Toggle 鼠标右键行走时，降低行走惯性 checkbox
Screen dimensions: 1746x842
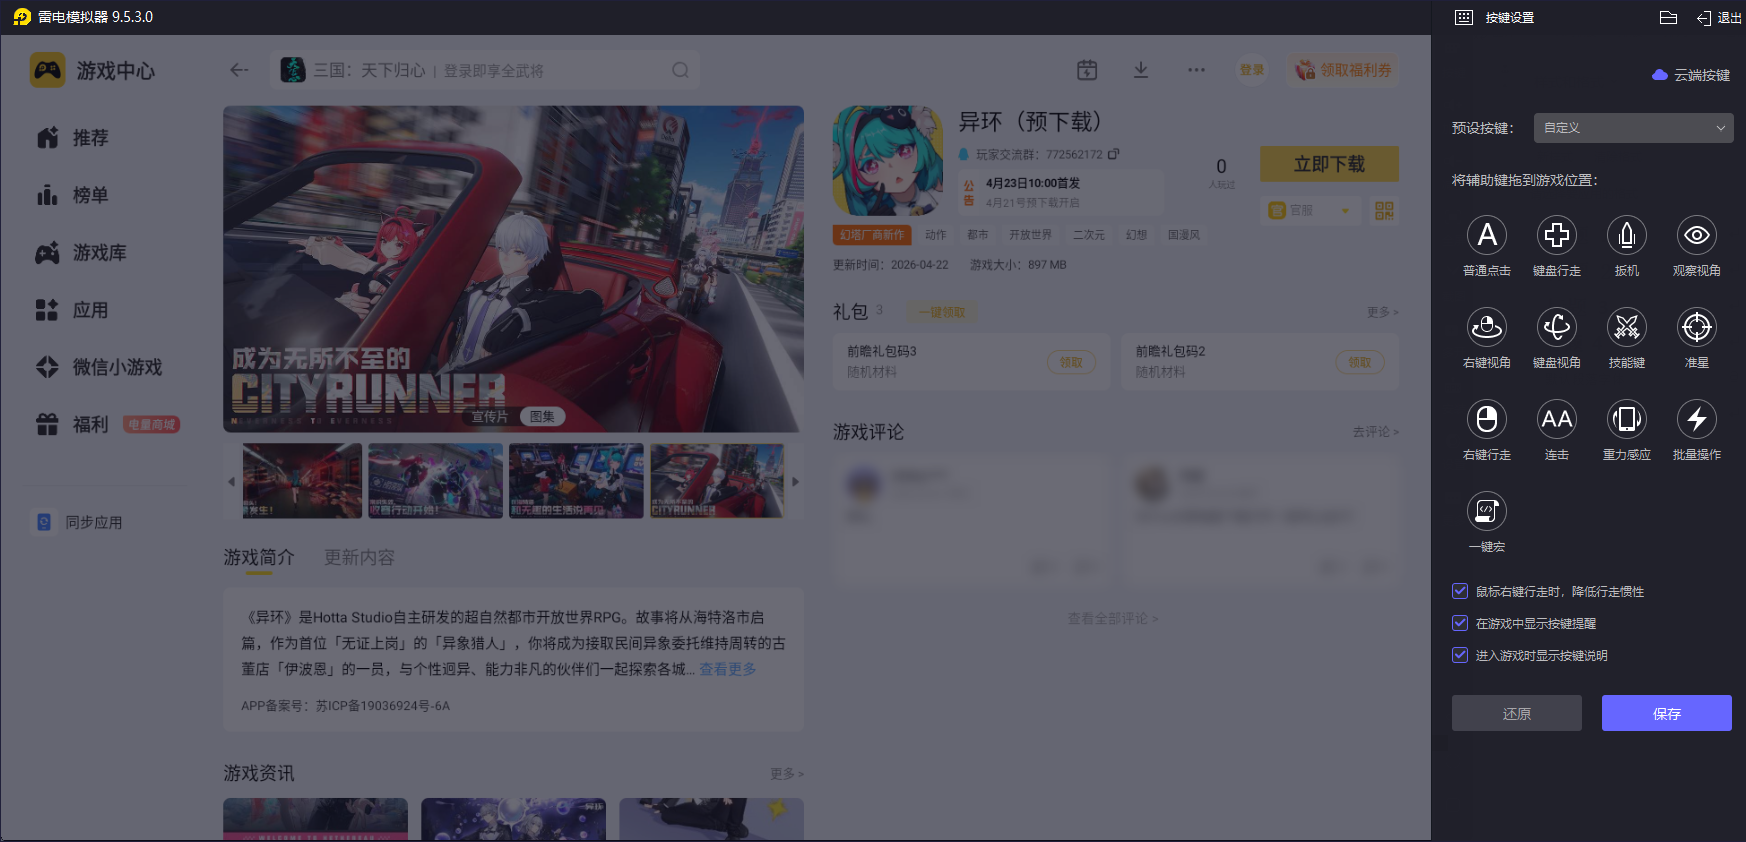[1460, 591]
